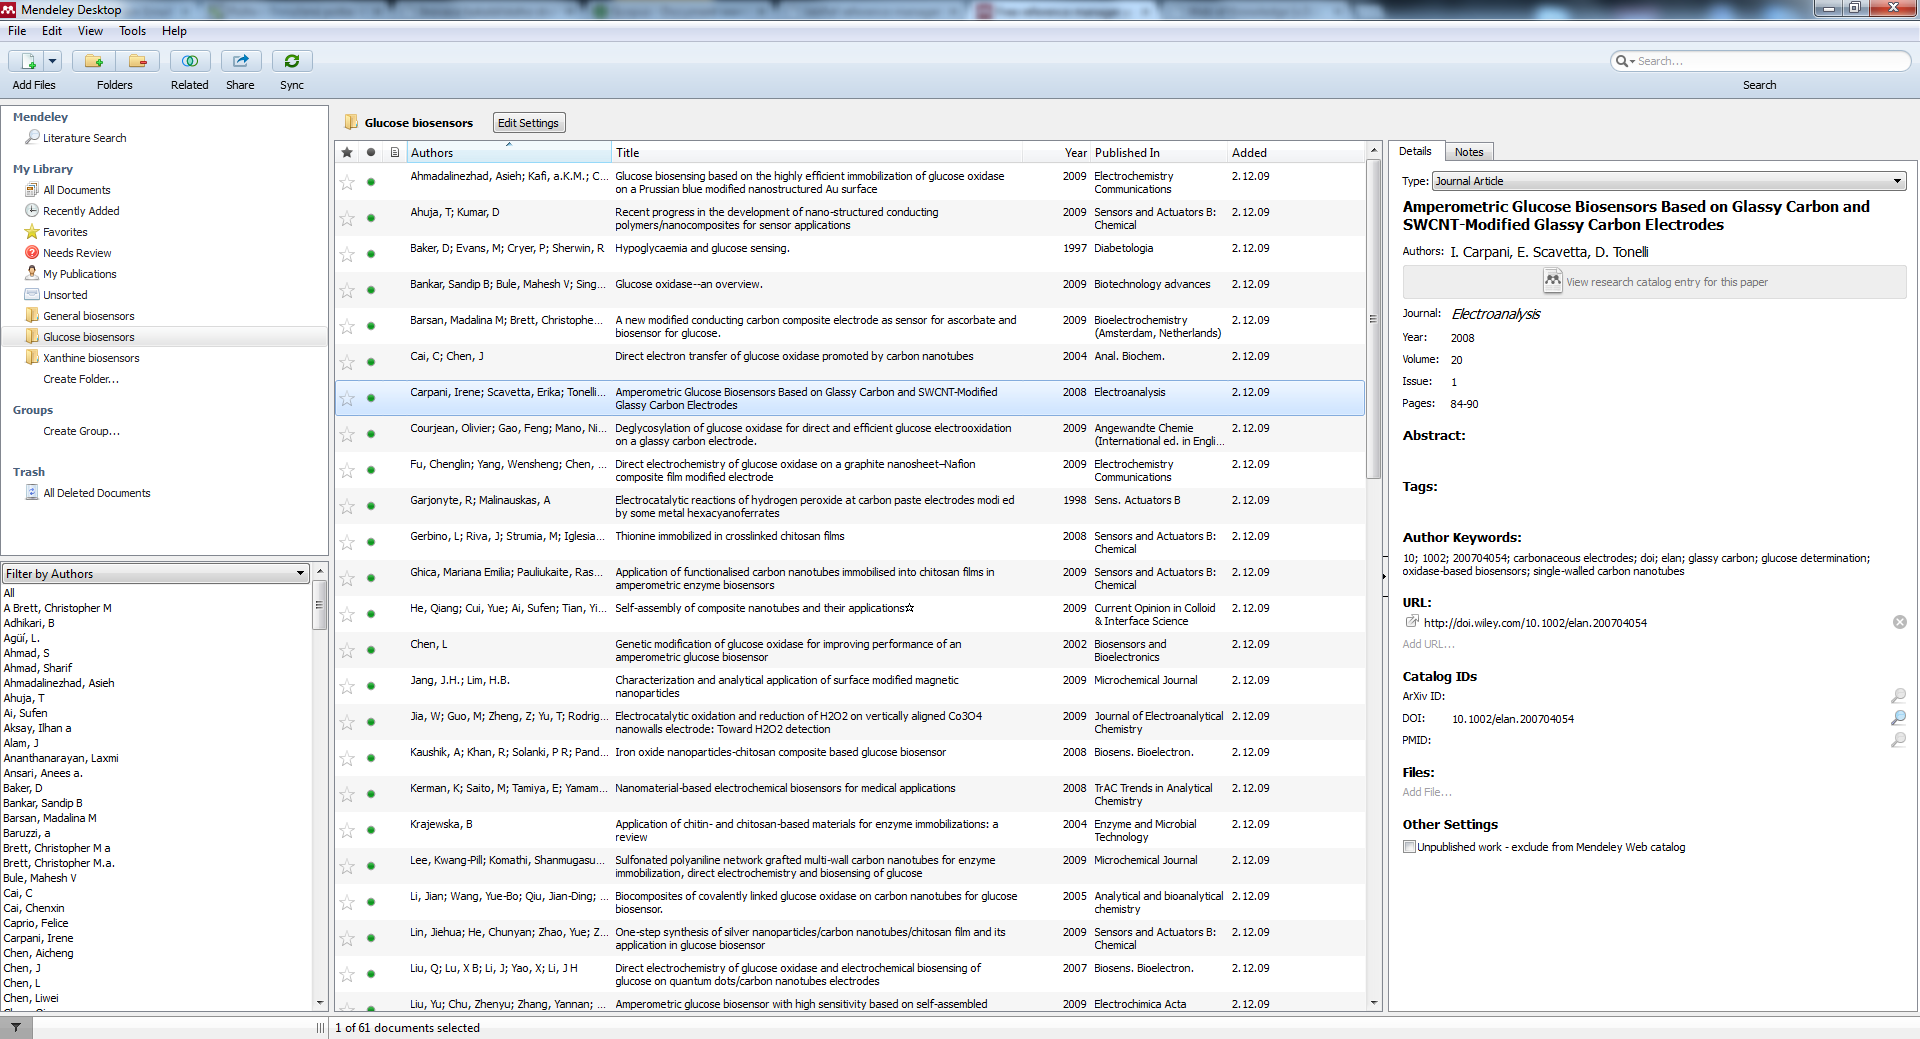Open the Filter by Authors dropdown

(155, 573)
